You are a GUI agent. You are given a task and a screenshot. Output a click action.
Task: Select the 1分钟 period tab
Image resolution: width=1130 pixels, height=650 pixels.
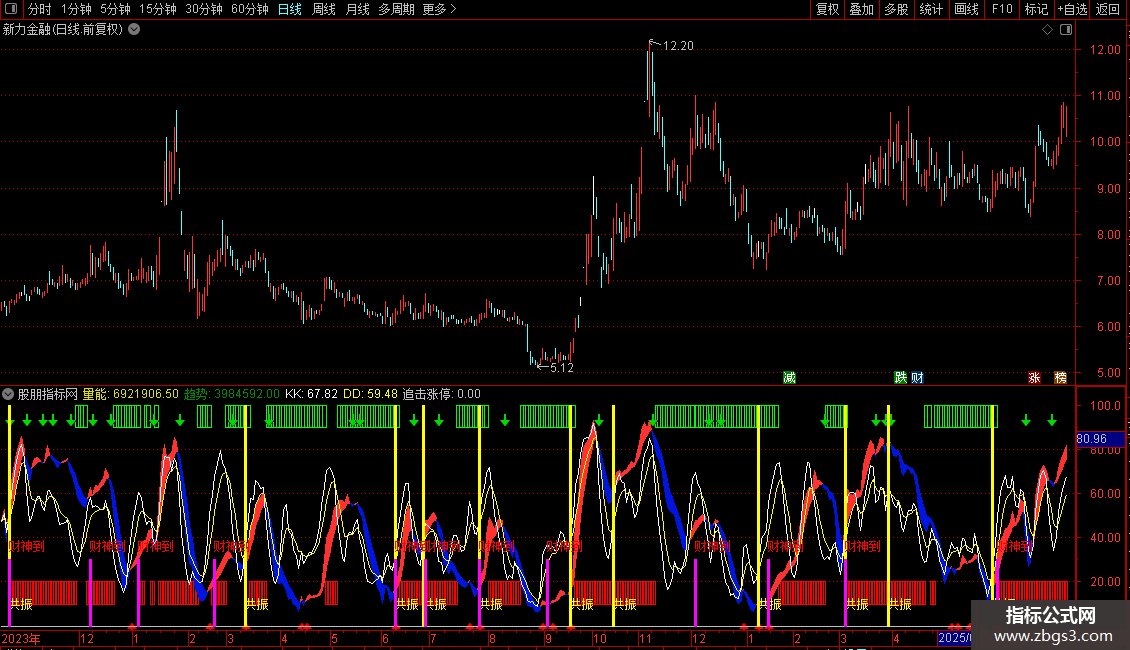(76, 9)
